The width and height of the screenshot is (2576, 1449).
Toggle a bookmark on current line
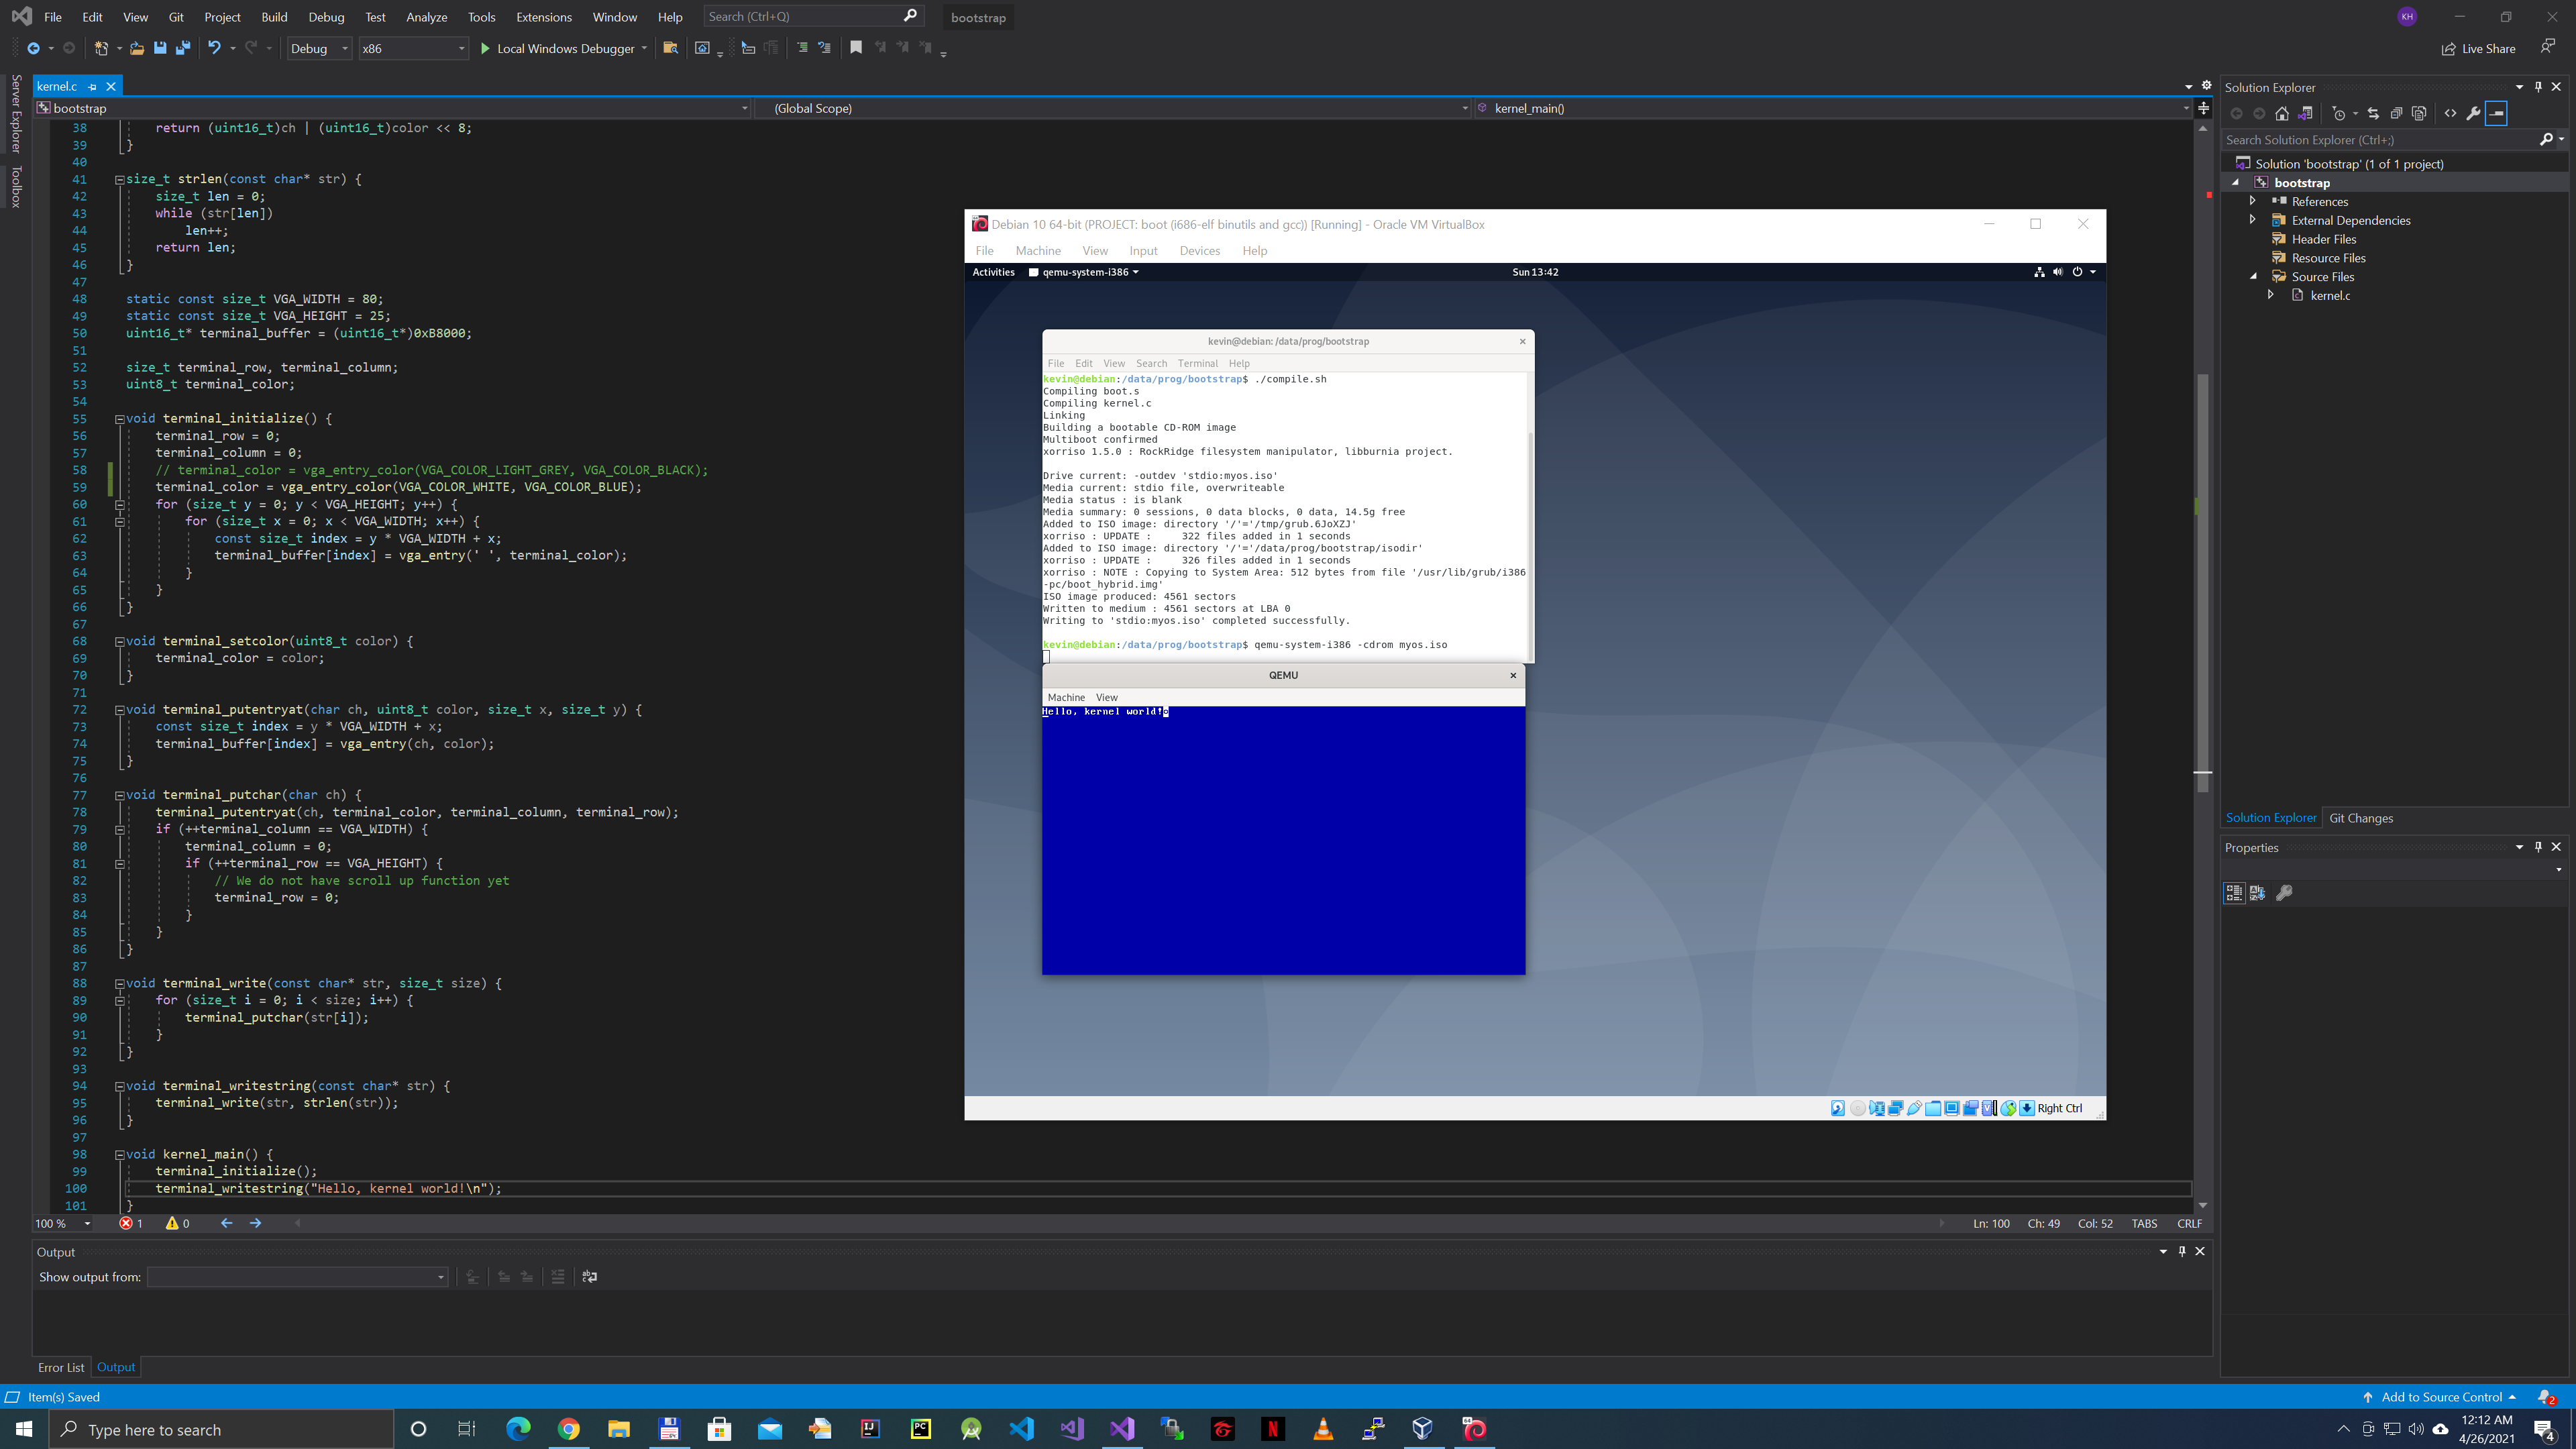856,48
